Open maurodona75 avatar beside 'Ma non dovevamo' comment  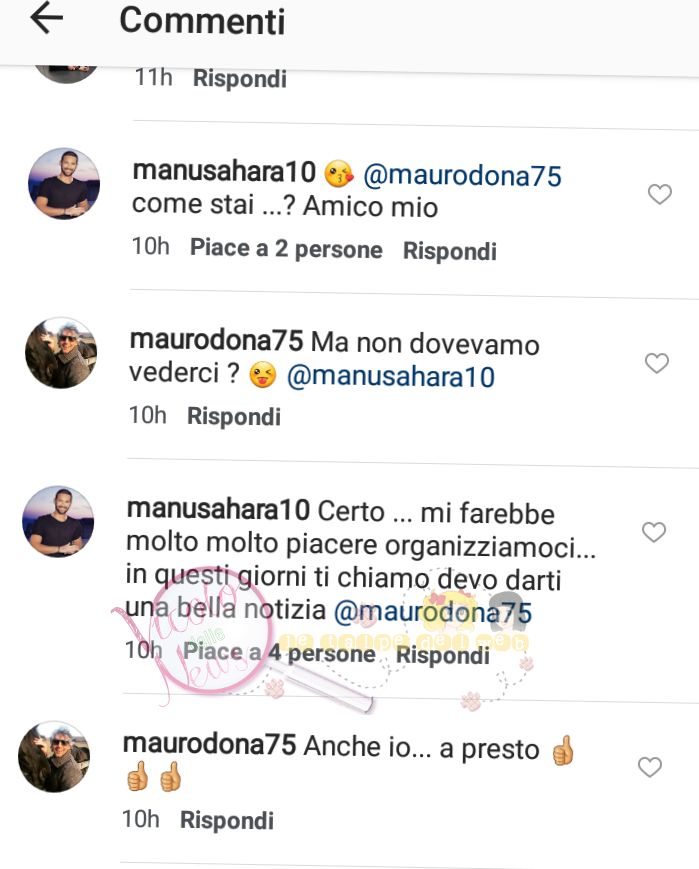click(x=61, y=352)
